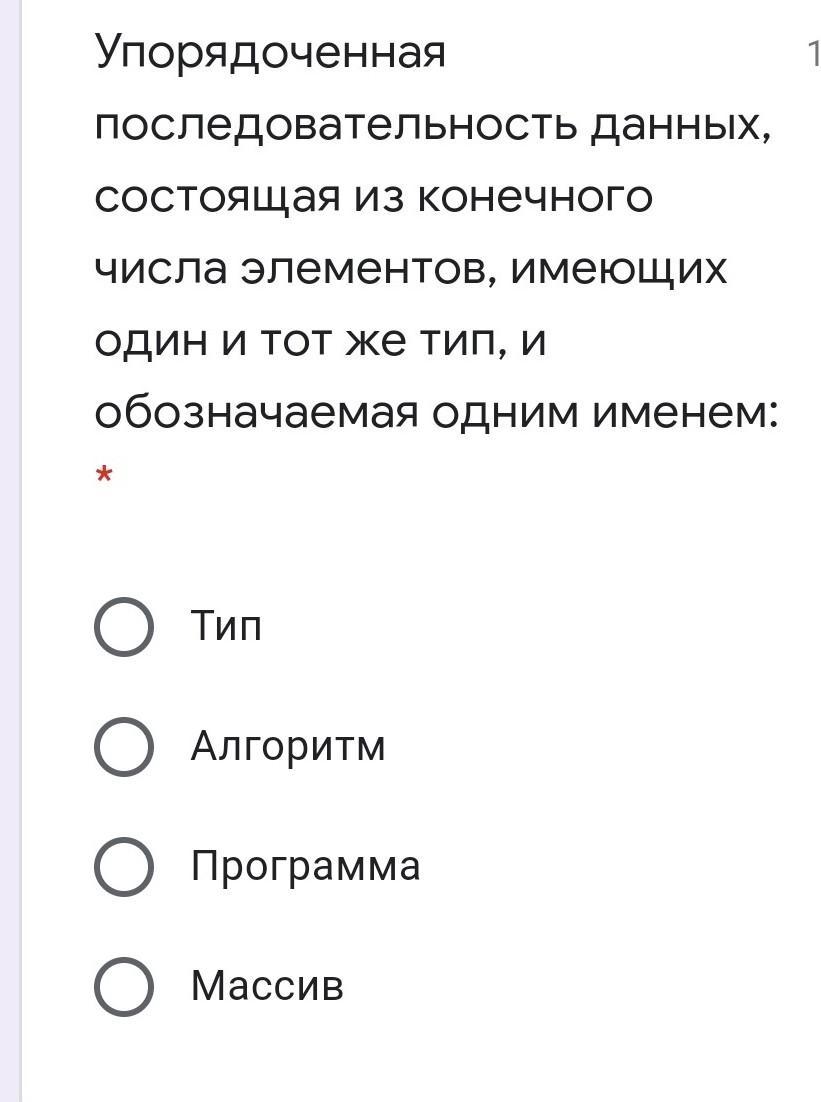
Task: Click the word Упорядоченная in the question
Action: [x=271, y=55]
